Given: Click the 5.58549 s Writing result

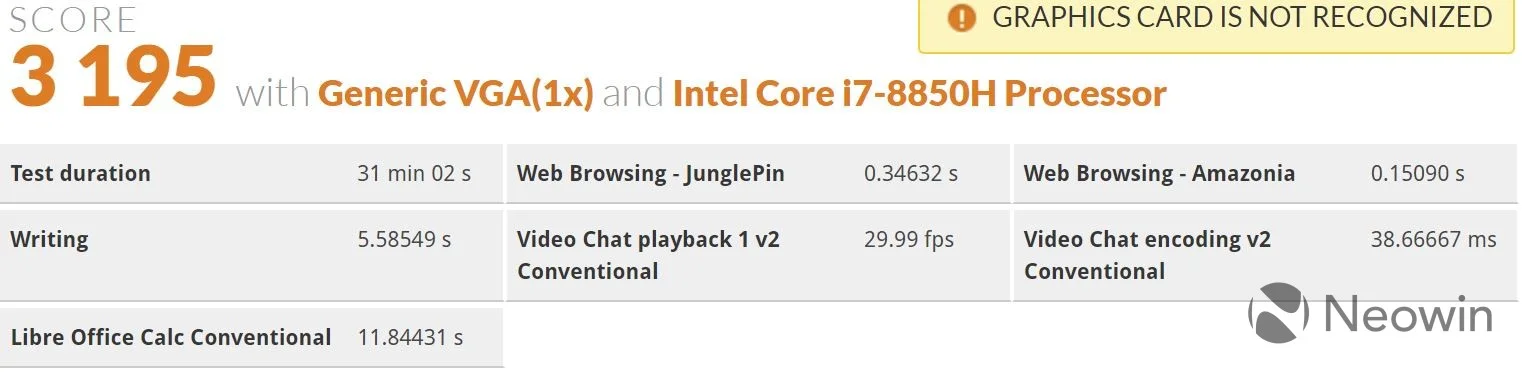Looking at the screenshot, I should point(404,240).
